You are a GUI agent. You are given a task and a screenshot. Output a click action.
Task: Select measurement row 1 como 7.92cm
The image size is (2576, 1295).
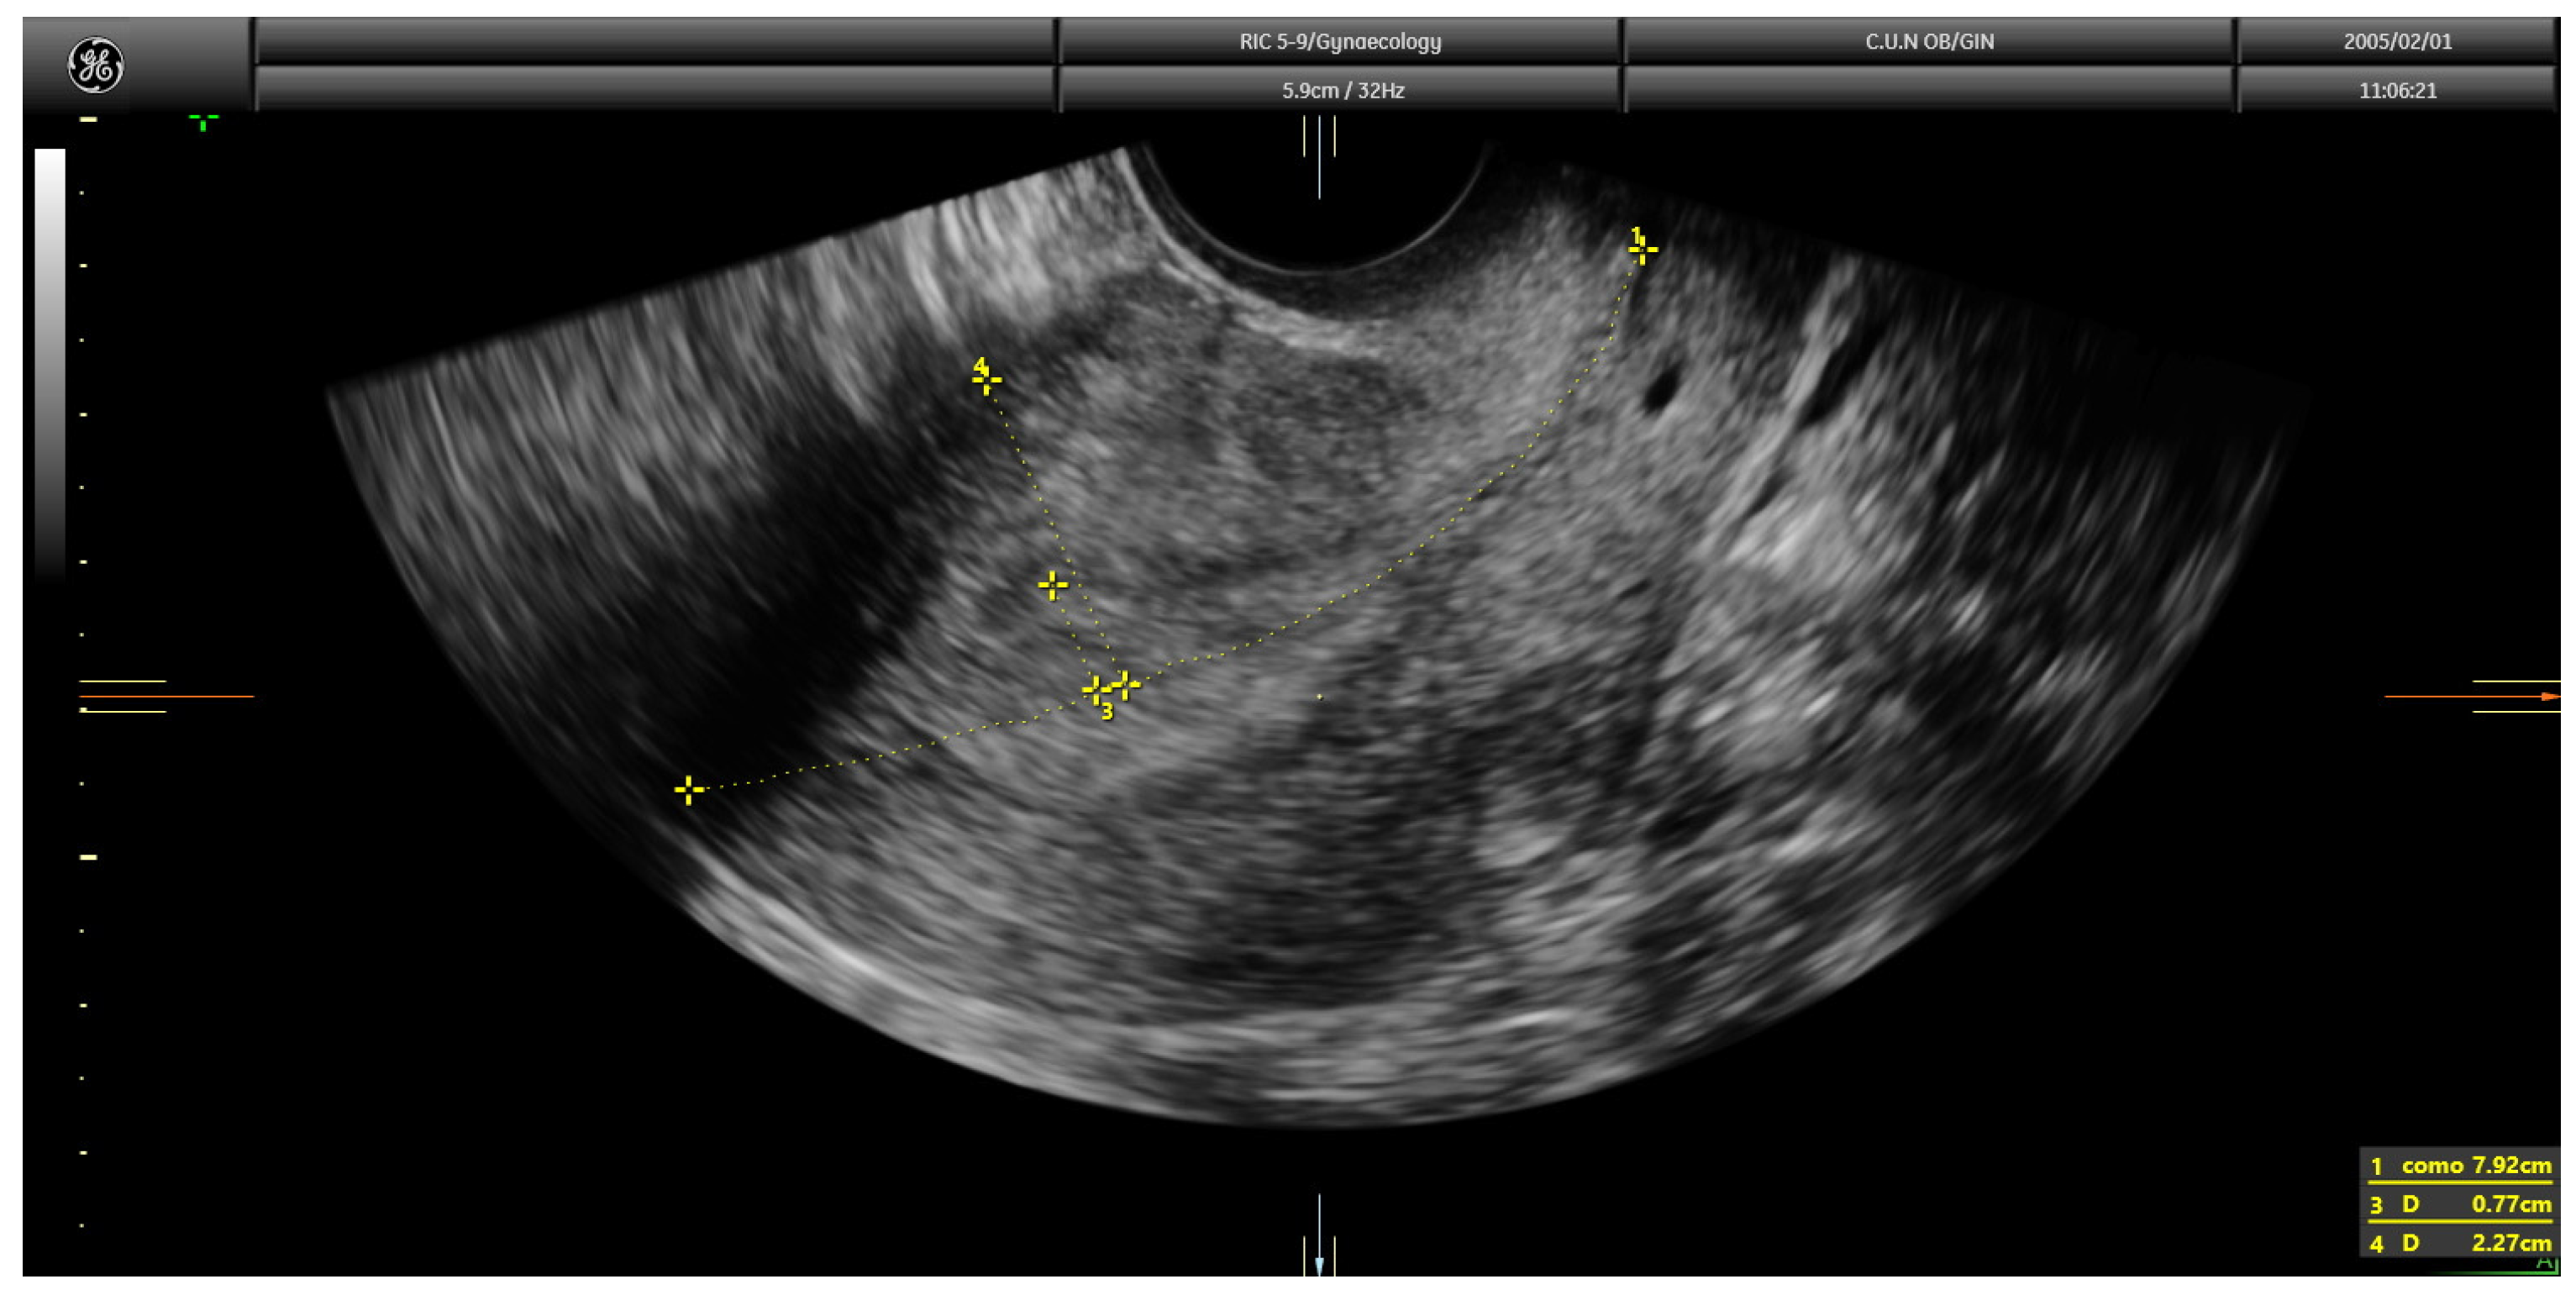tap(2461, 1165)
